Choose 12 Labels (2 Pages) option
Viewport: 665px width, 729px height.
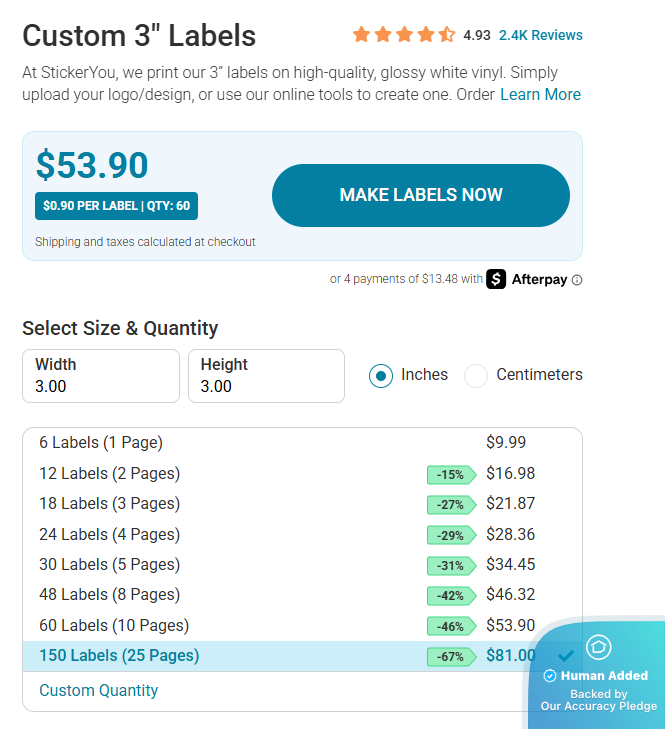coord(110,473)
